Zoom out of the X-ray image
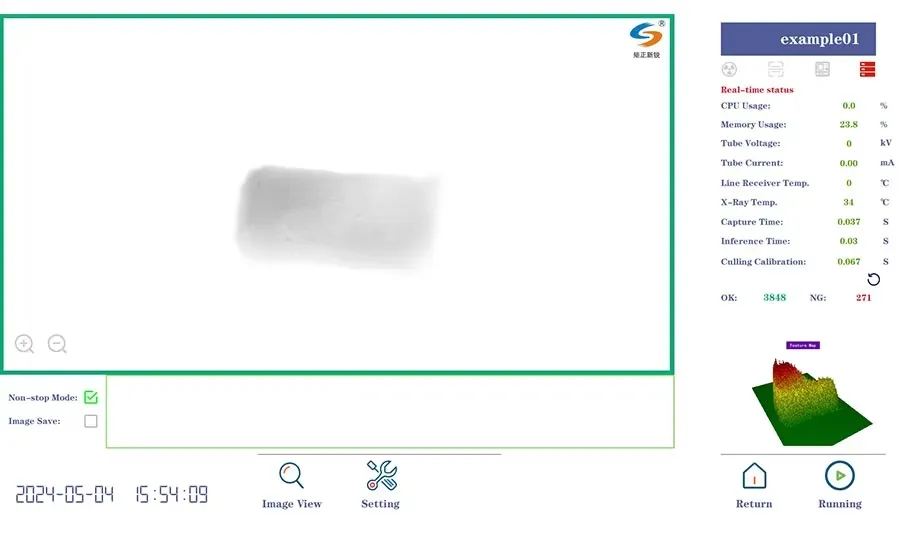Image resolution: width=900 pixels, height=556 pixels. click(57, 344)
